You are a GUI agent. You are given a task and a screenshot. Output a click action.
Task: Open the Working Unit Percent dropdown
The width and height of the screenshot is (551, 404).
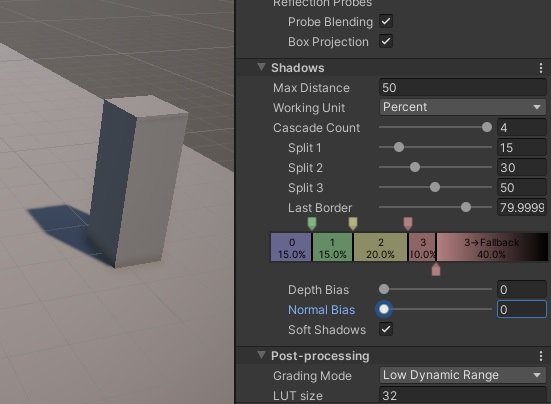(463, 107)
